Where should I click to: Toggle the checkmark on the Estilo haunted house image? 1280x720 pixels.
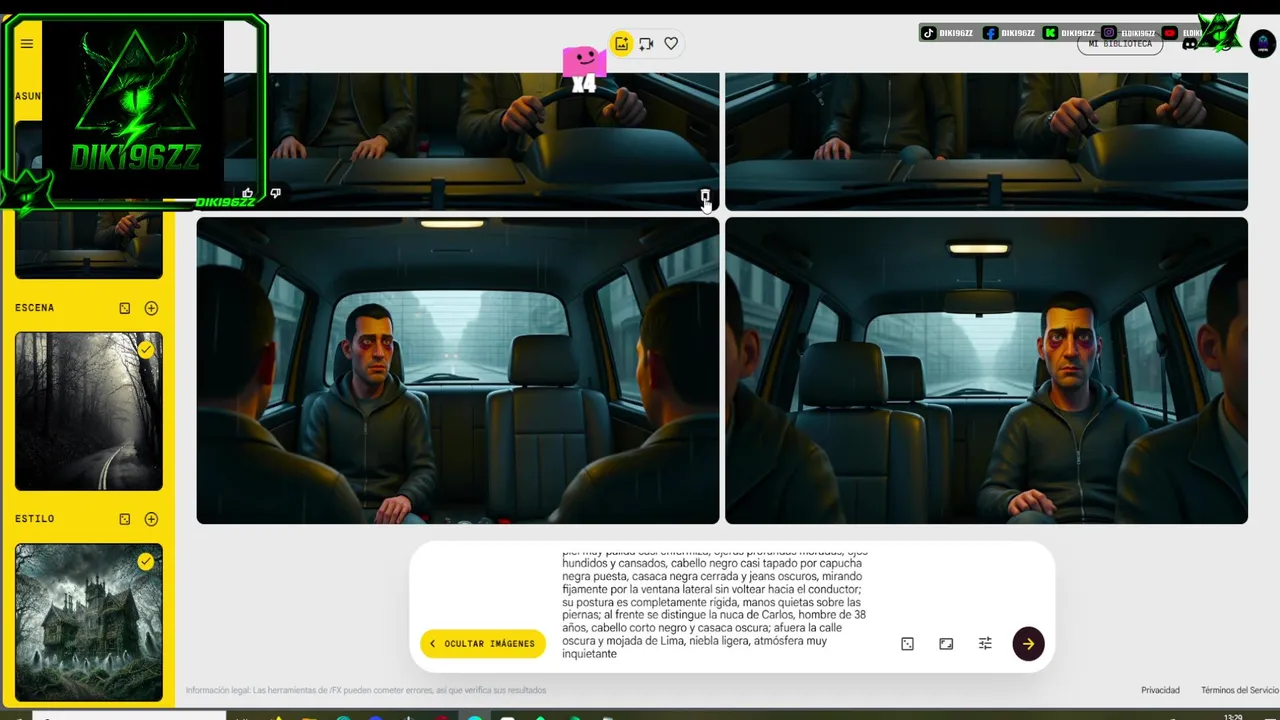pos(146,562)
